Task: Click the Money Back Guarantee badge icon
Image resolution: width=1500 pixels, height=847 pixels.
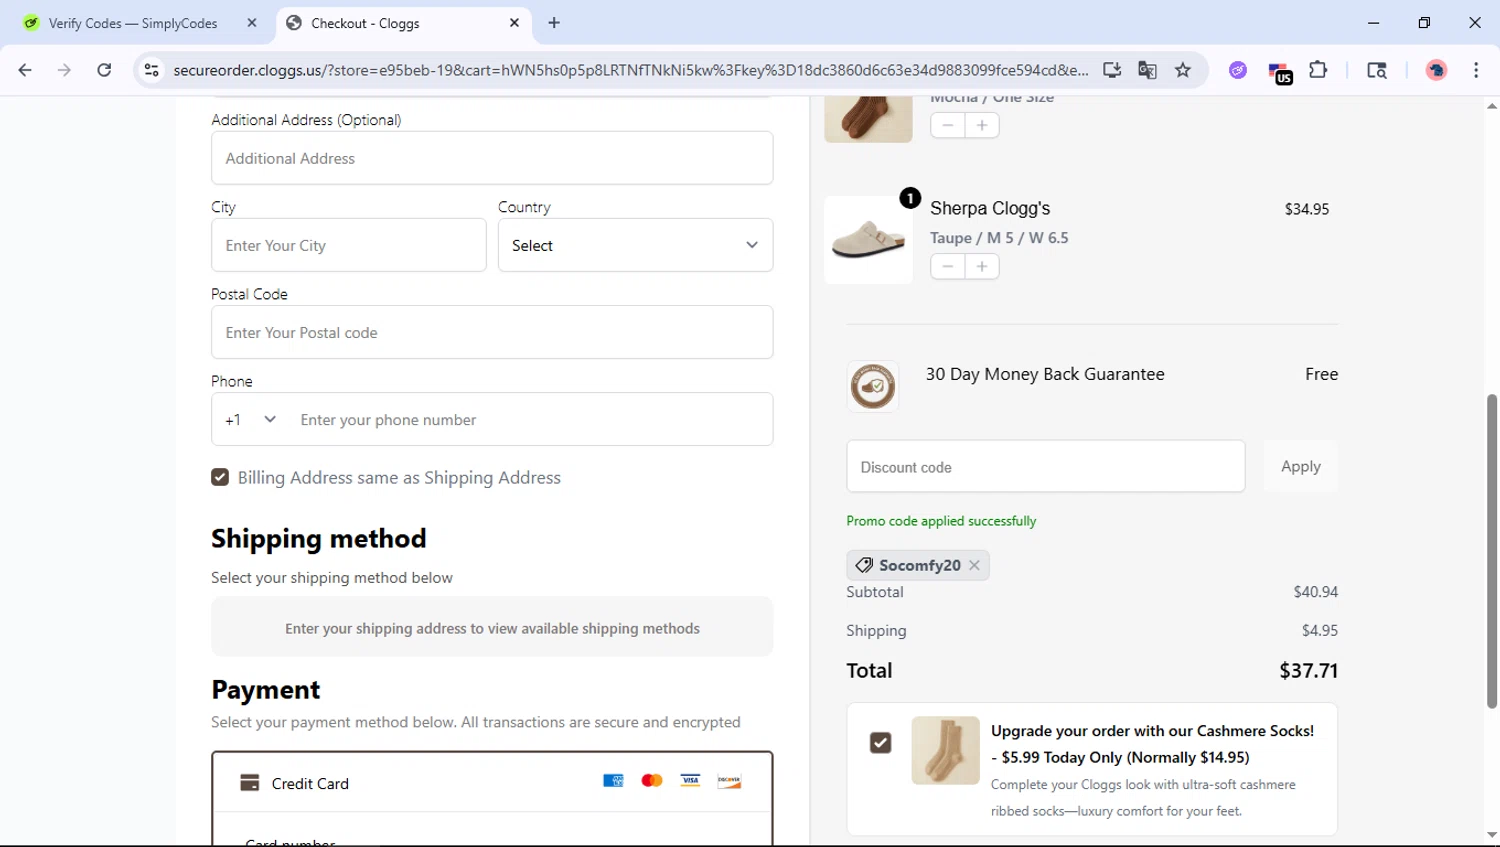Action: point(872,386)
